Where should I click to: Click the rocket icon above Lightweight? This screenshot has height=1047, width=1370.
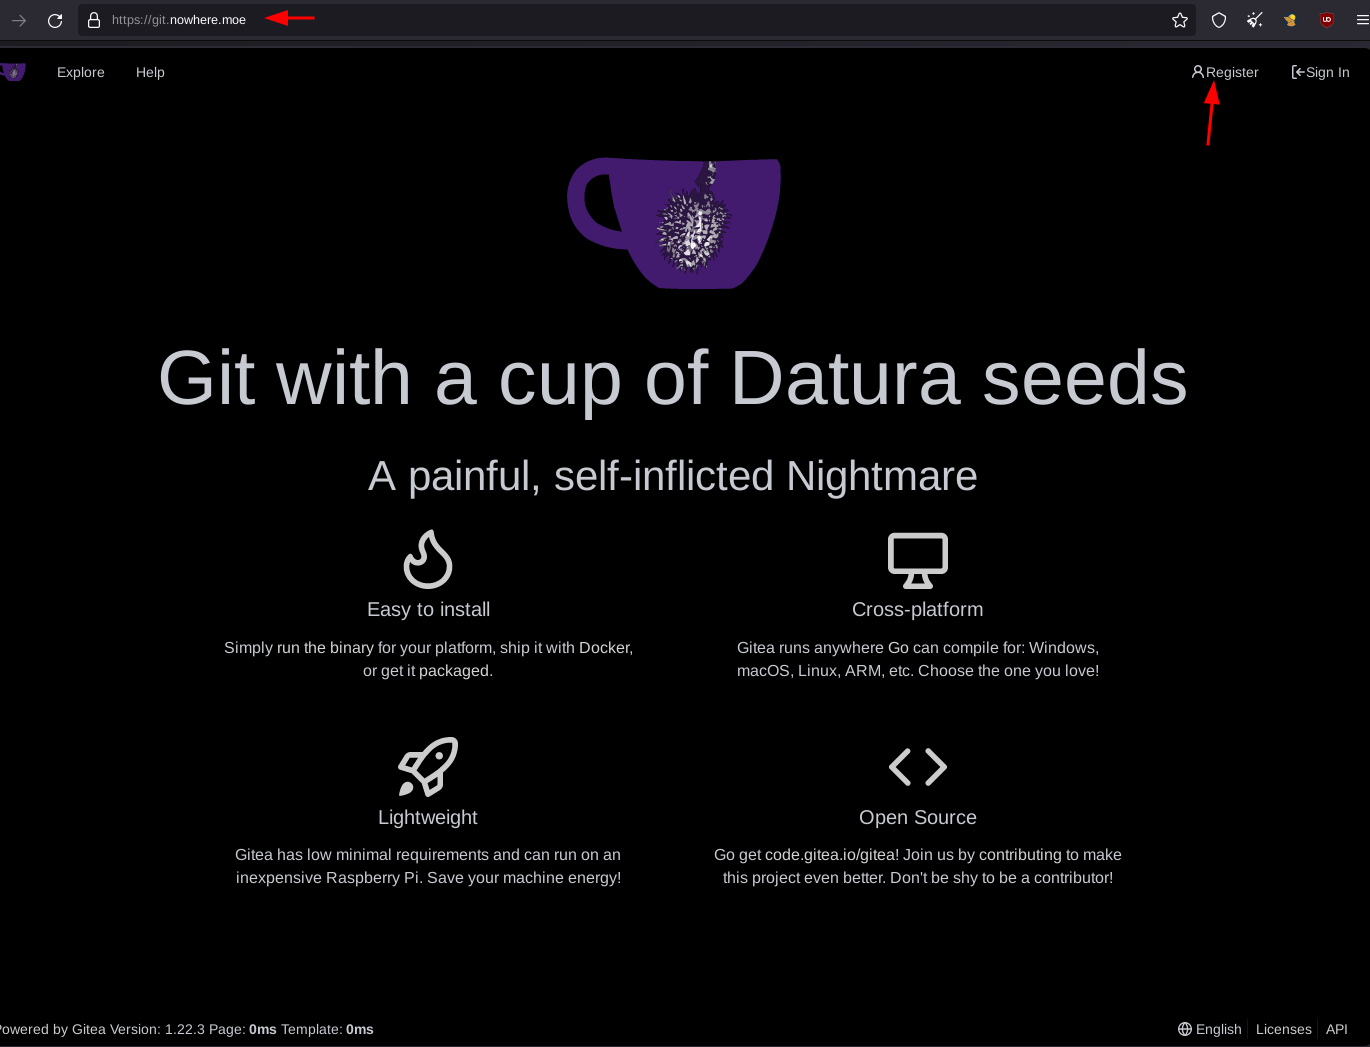coord(428,767)
